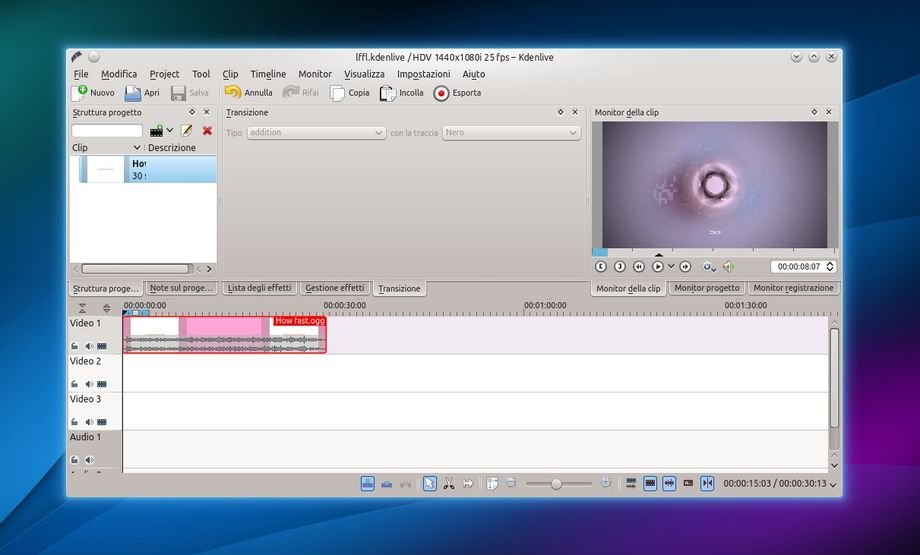The width and height of the screenshot is (920, 555).
Task: Adjust the timeline zoom slider
Action: tap(556, 484)
